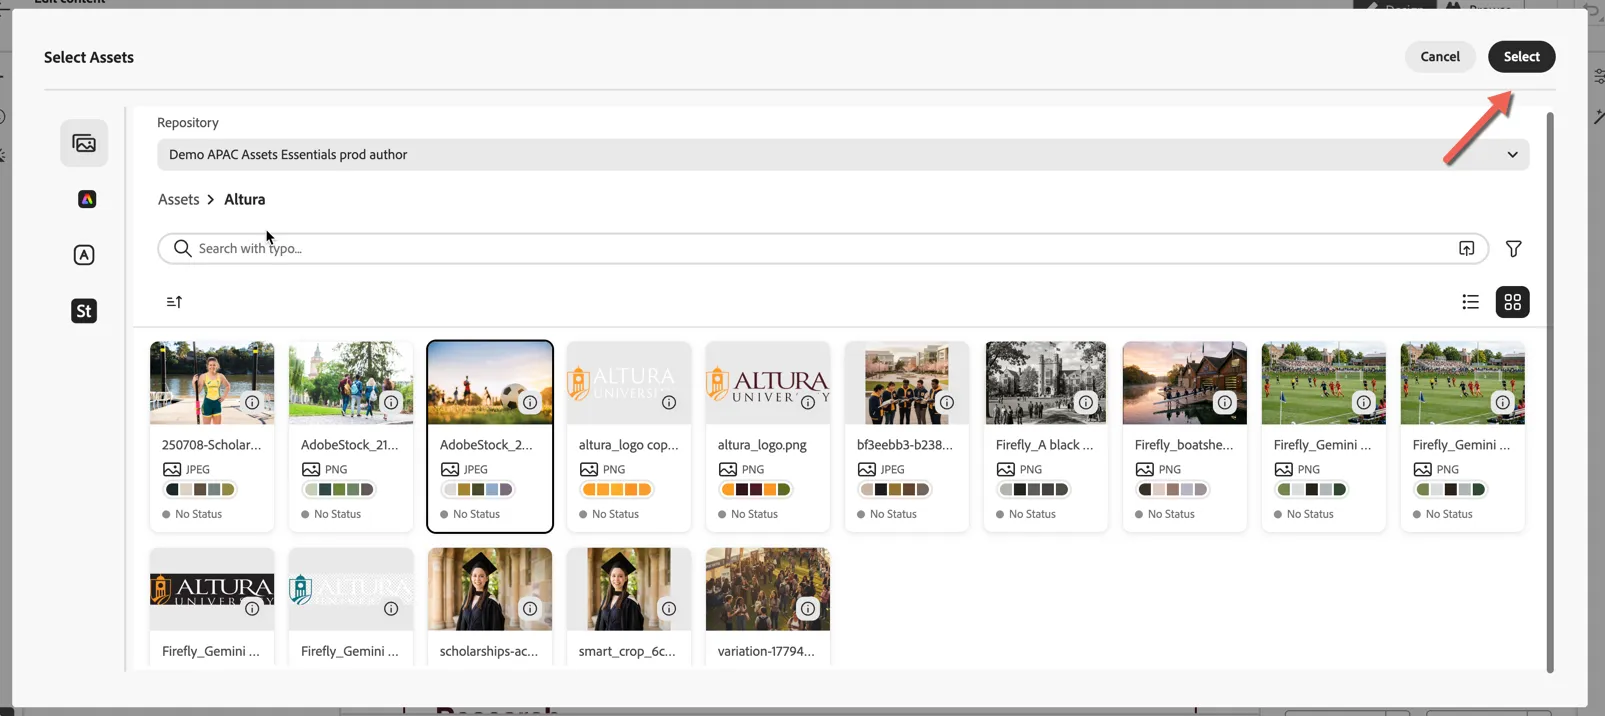Screen dimensions: 1605x716
Task: Select the black and white Firefly_A thumbnail
Action: point(1046,383)
